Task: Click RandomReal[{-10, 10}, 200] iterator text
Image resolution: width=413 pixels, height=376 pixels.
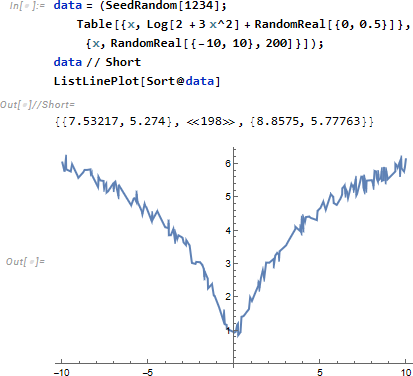Action: click(202, 43)
